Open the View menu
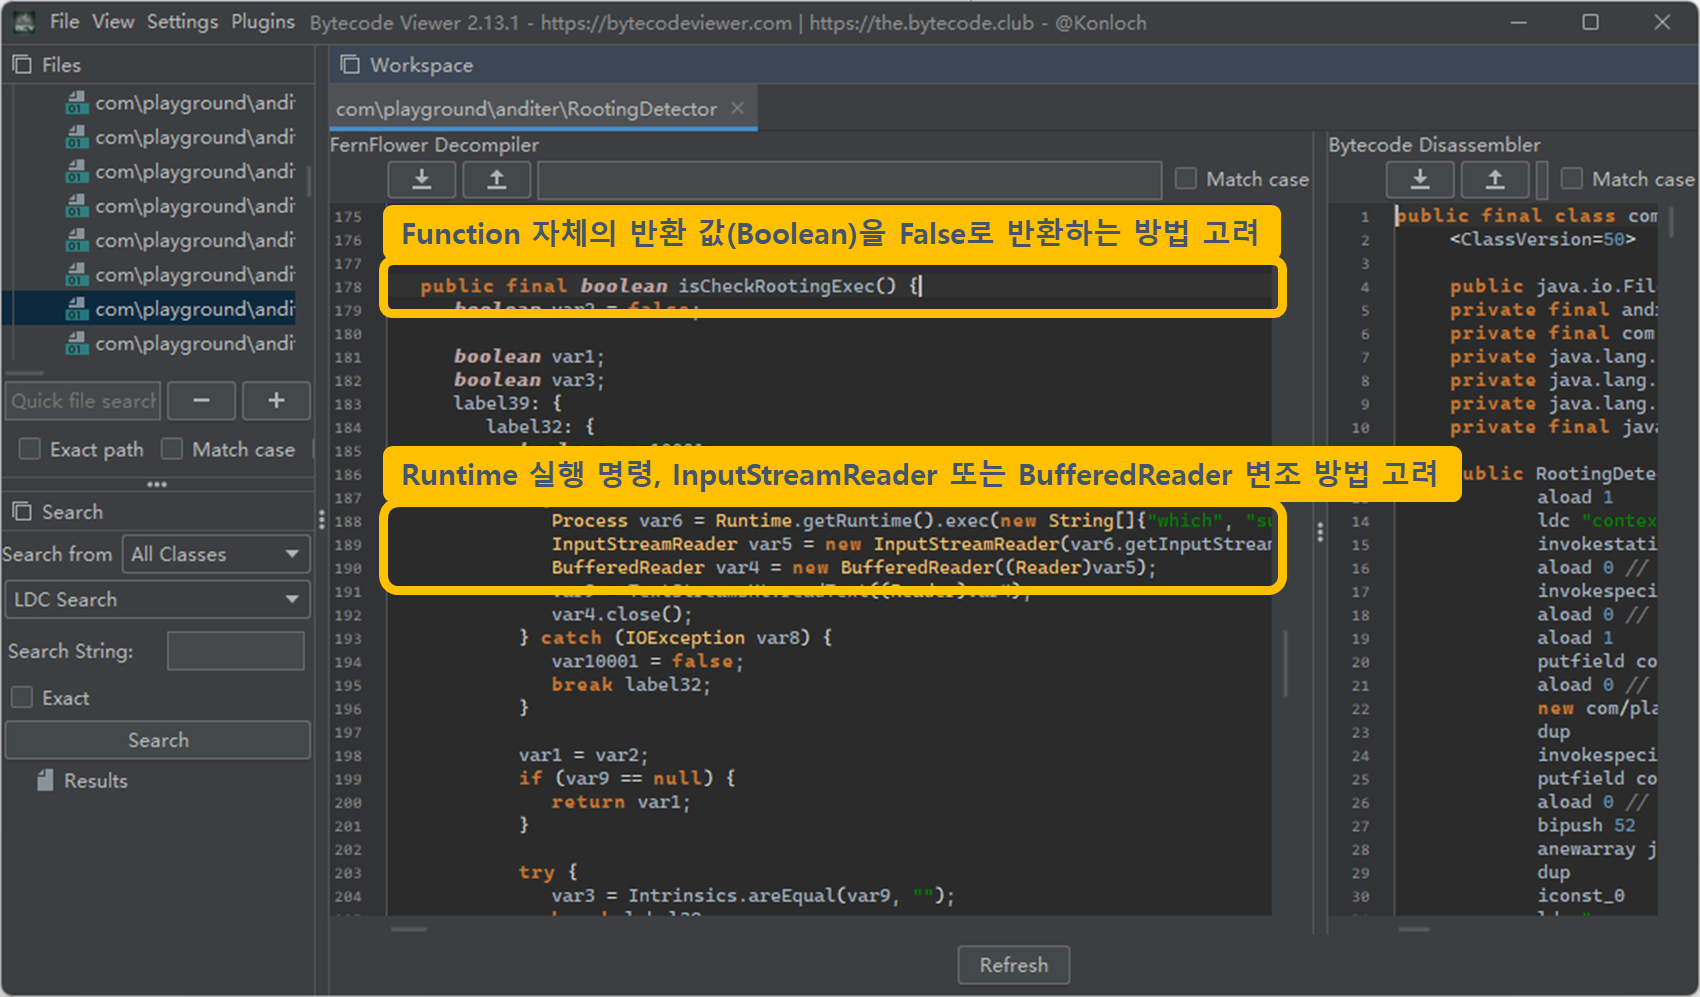The width and height of the screenshot is (1700, 997). 113,22
